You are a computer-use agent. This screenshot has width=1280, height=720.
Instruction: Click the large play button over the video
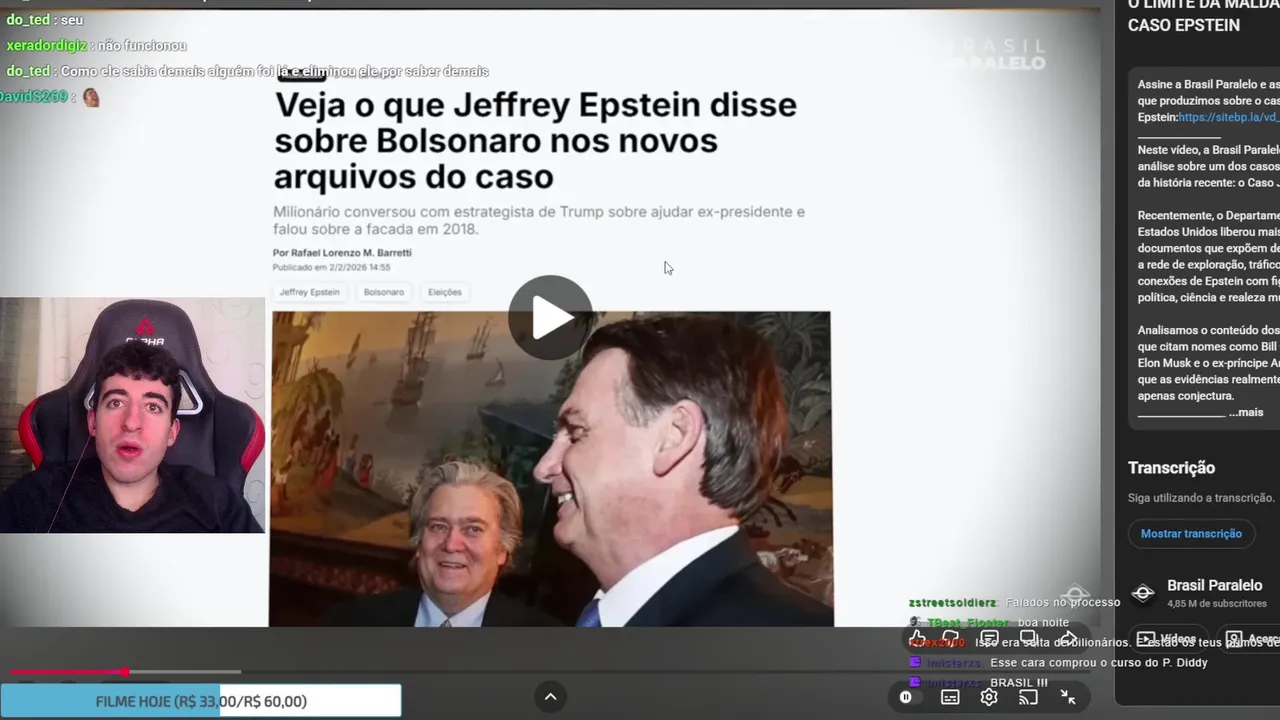[550, 317]
